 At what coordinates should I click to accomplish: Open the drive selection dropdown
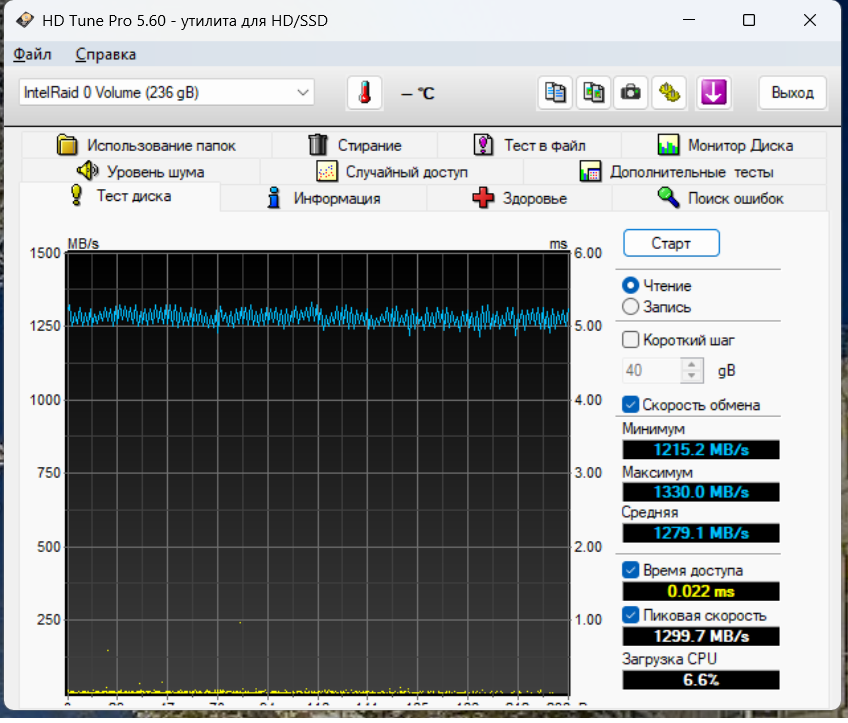click(167, 92)
